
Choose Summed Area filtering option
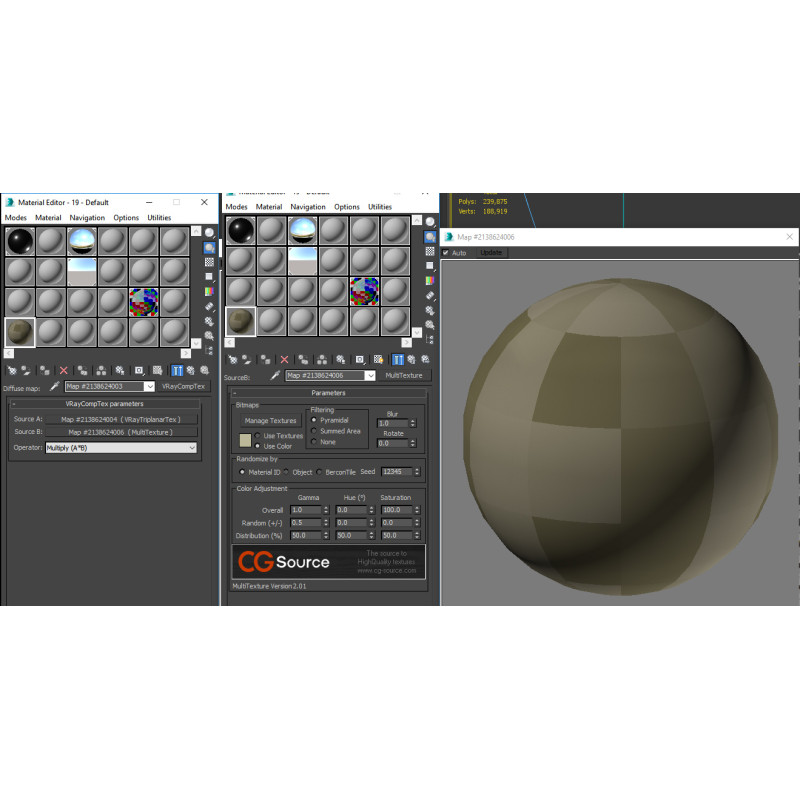pos(314,431)
